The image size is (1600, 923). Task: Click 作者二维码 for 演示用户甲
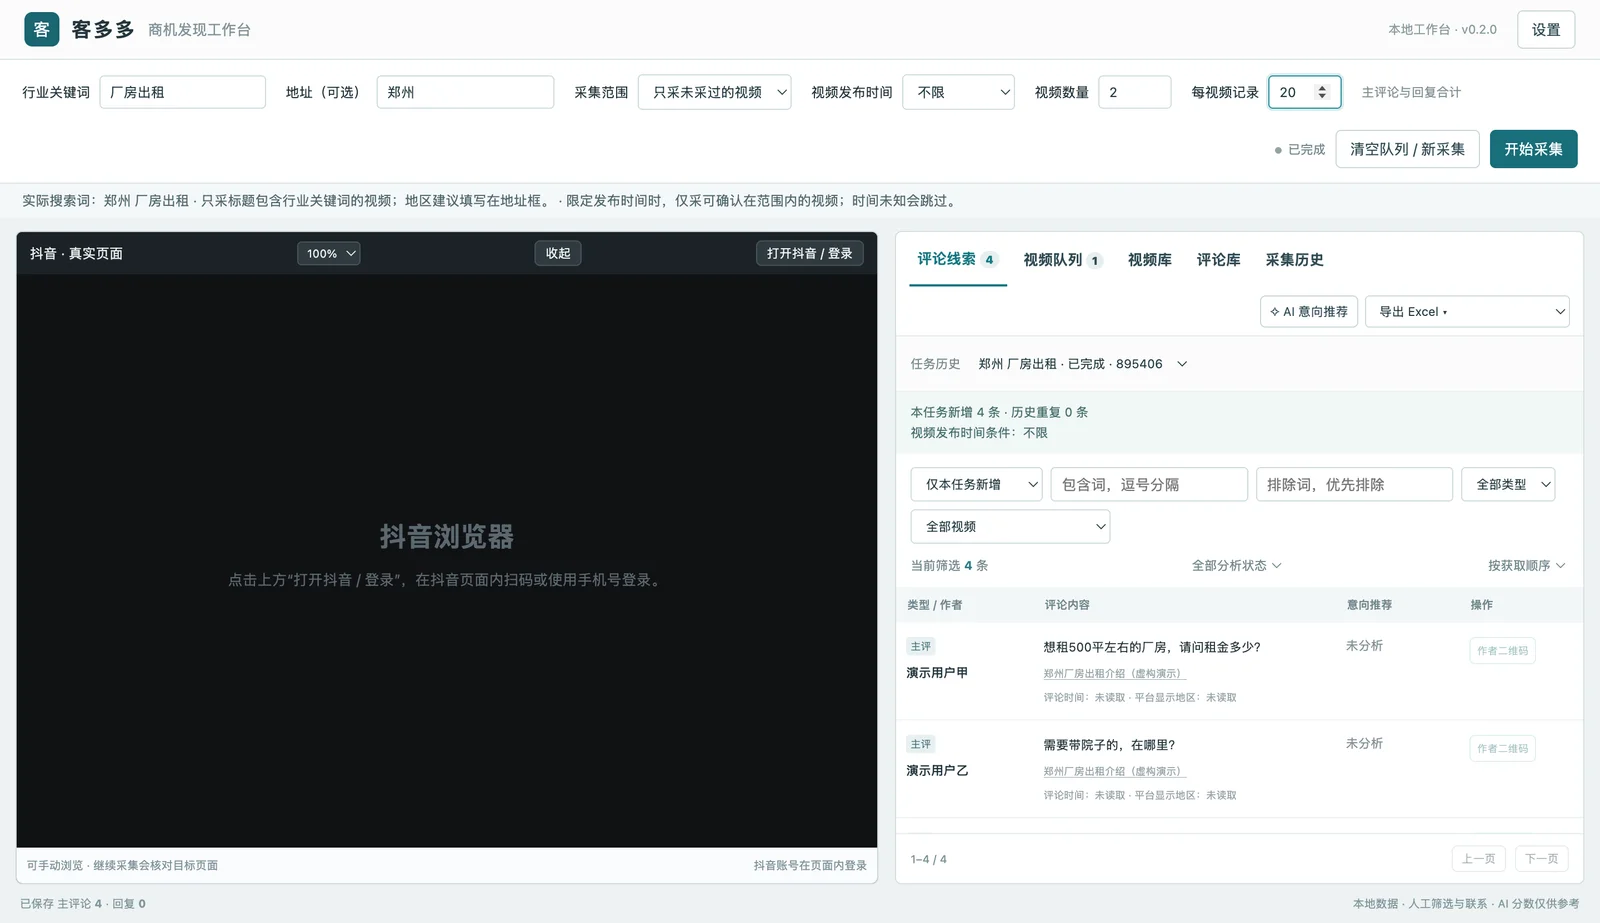pyautogui.click(x=1503, y=651)
